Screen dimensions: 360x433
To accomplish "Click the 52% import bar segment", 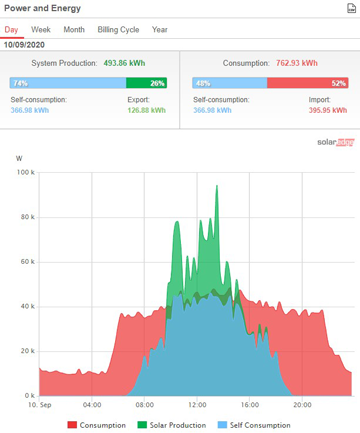I will [308, 83].
